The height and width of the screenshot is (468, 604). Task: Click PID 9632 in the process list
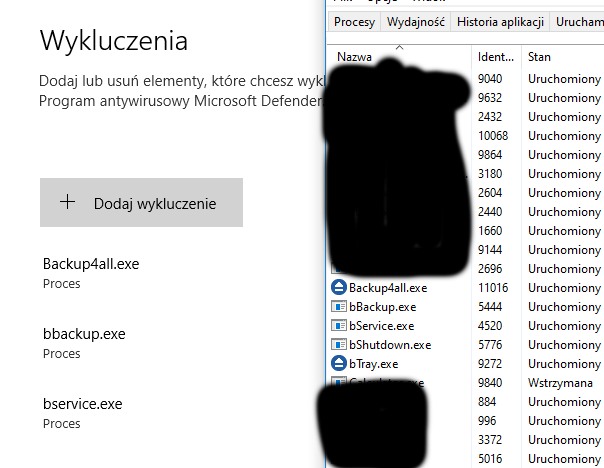coord(490,98)
